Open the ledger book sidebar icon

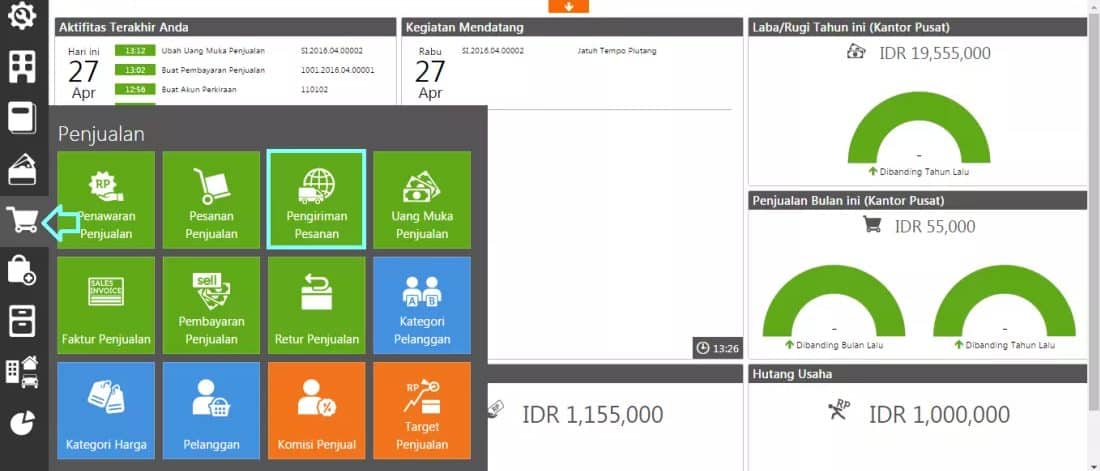pyautogui.click(x=22, y=117)
